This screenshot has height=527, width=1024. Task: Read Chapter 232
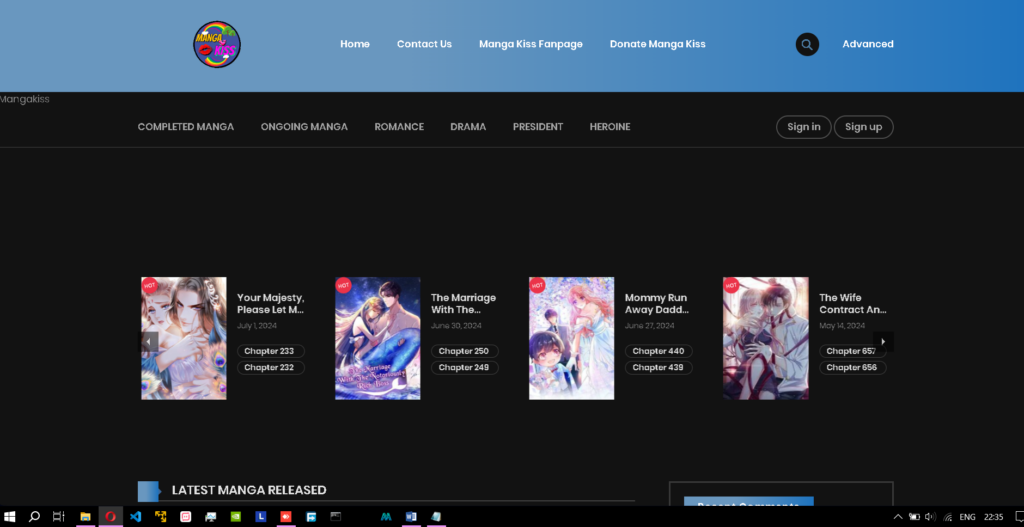[270, 368]
